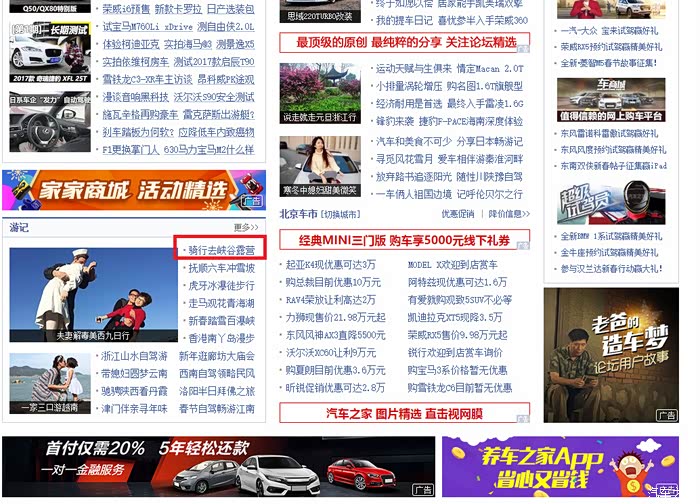Open the 最顶级的原创 forum highlights banner
The image size is (700, 504).
pos(405,43)
